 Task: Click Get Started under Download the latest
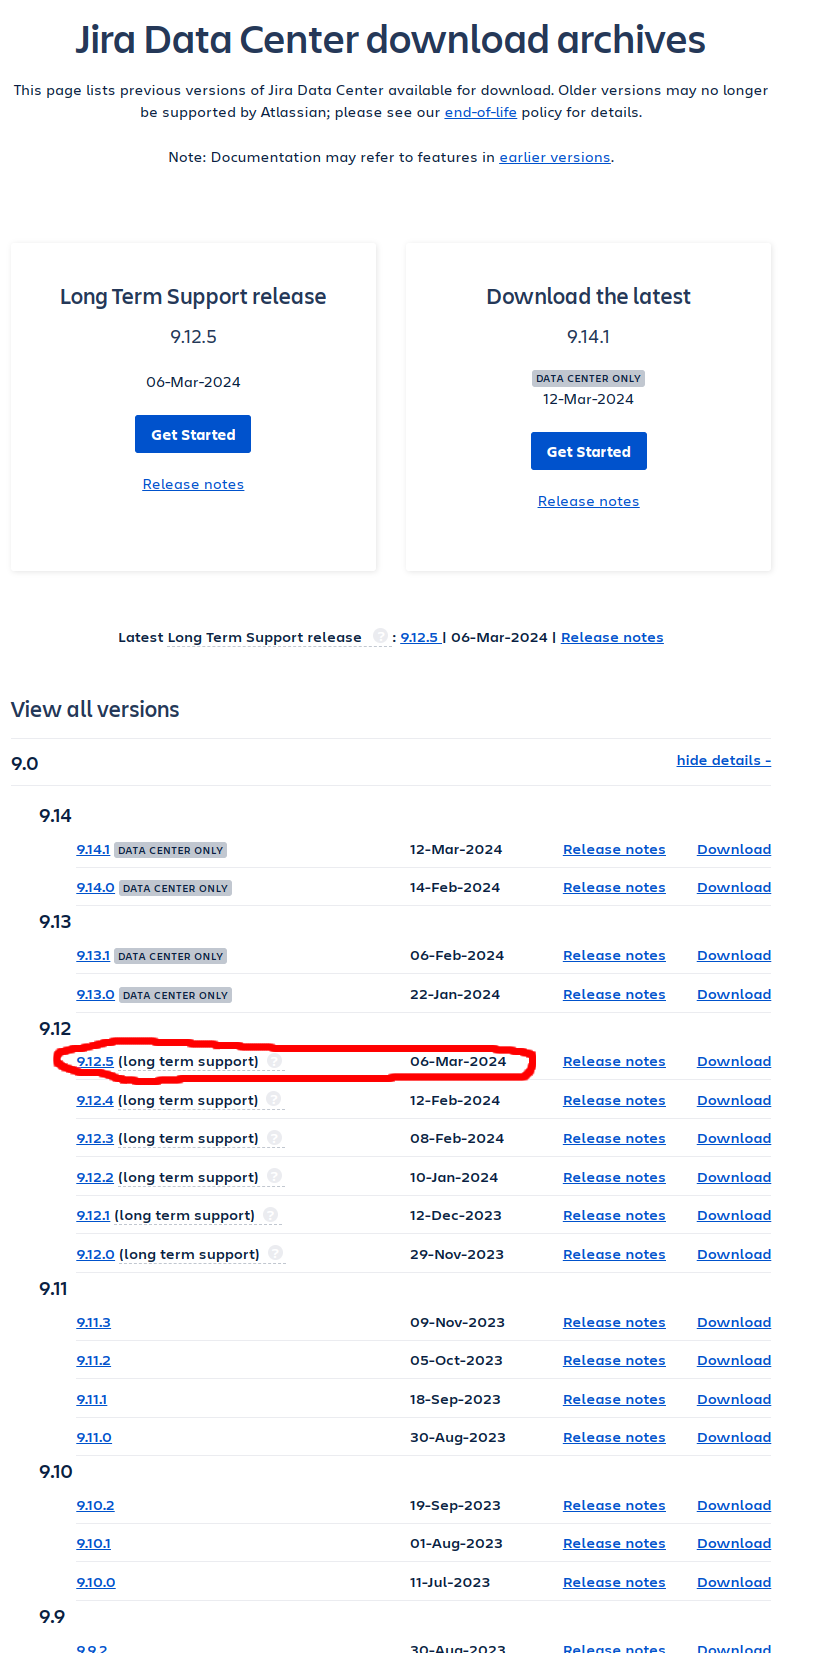pos(588,451)
